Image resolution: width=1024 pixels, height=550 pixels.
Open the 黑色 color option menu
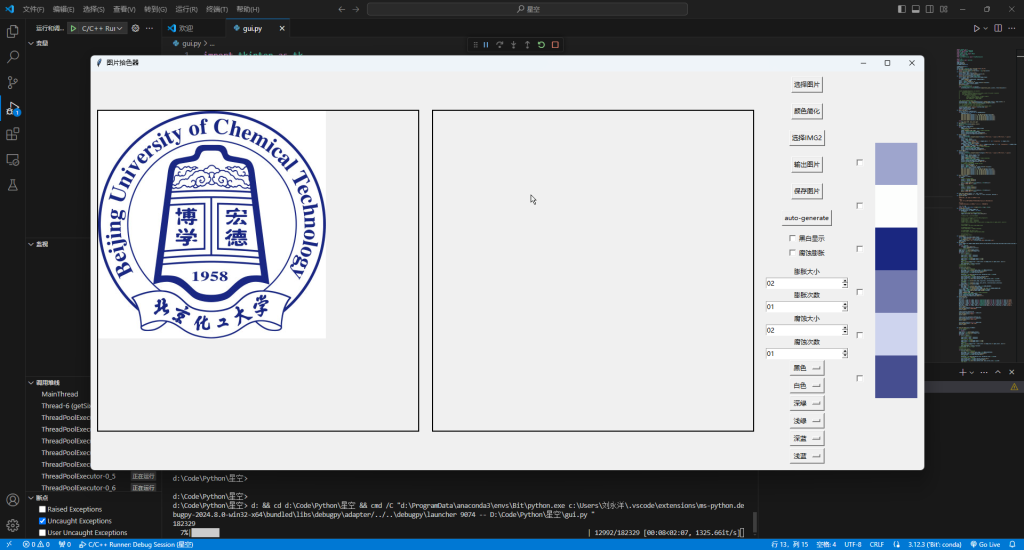click(806, 368)
